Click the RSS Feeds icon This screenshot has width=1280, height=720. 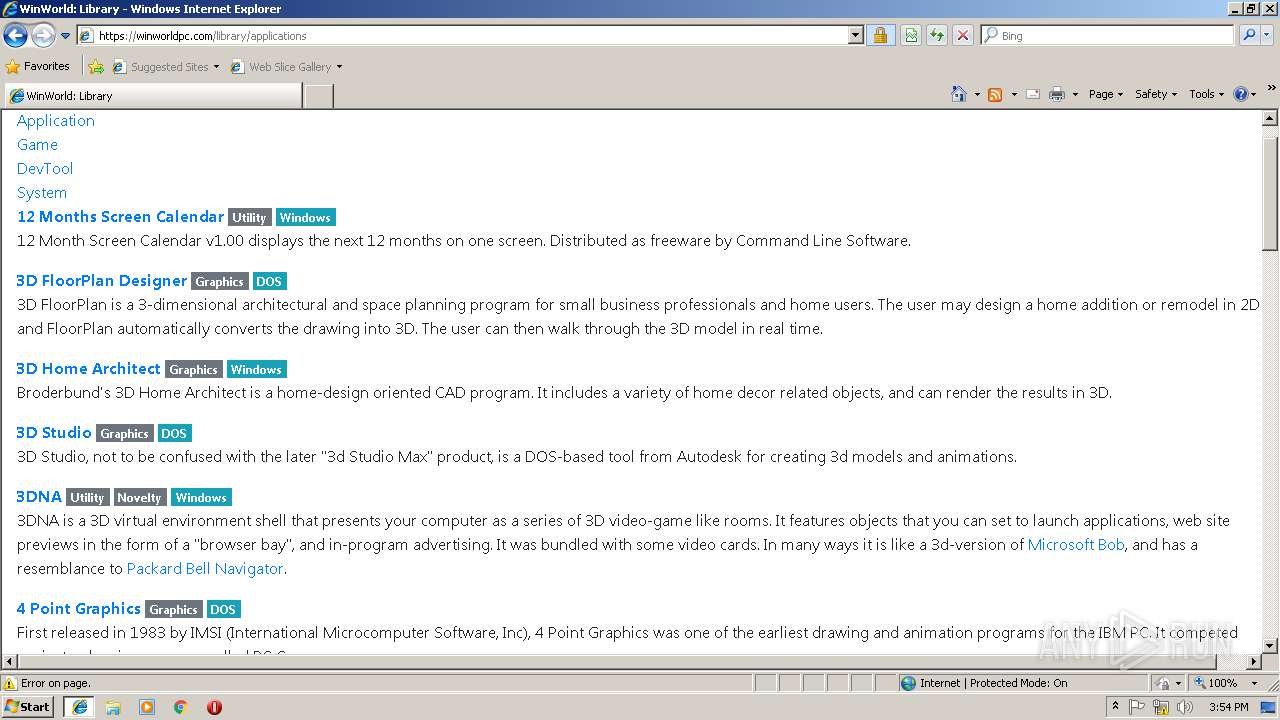click(x=995, y=94)
